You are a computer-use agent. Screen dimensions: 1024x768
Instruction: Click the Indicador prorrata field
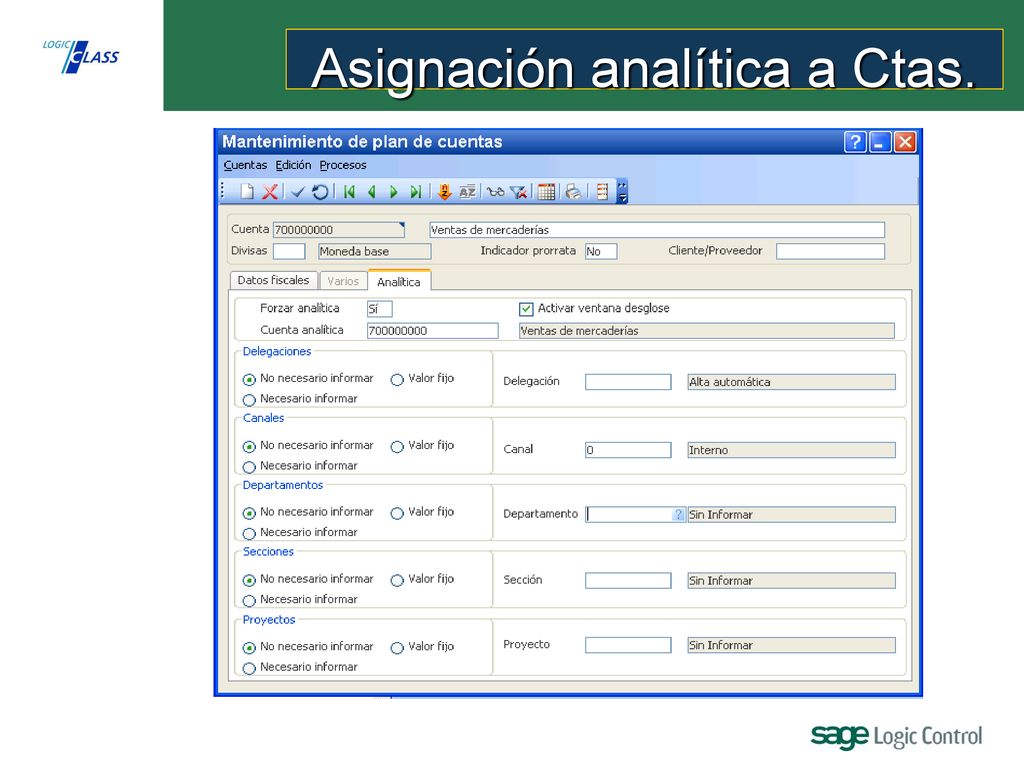(601, 251)
